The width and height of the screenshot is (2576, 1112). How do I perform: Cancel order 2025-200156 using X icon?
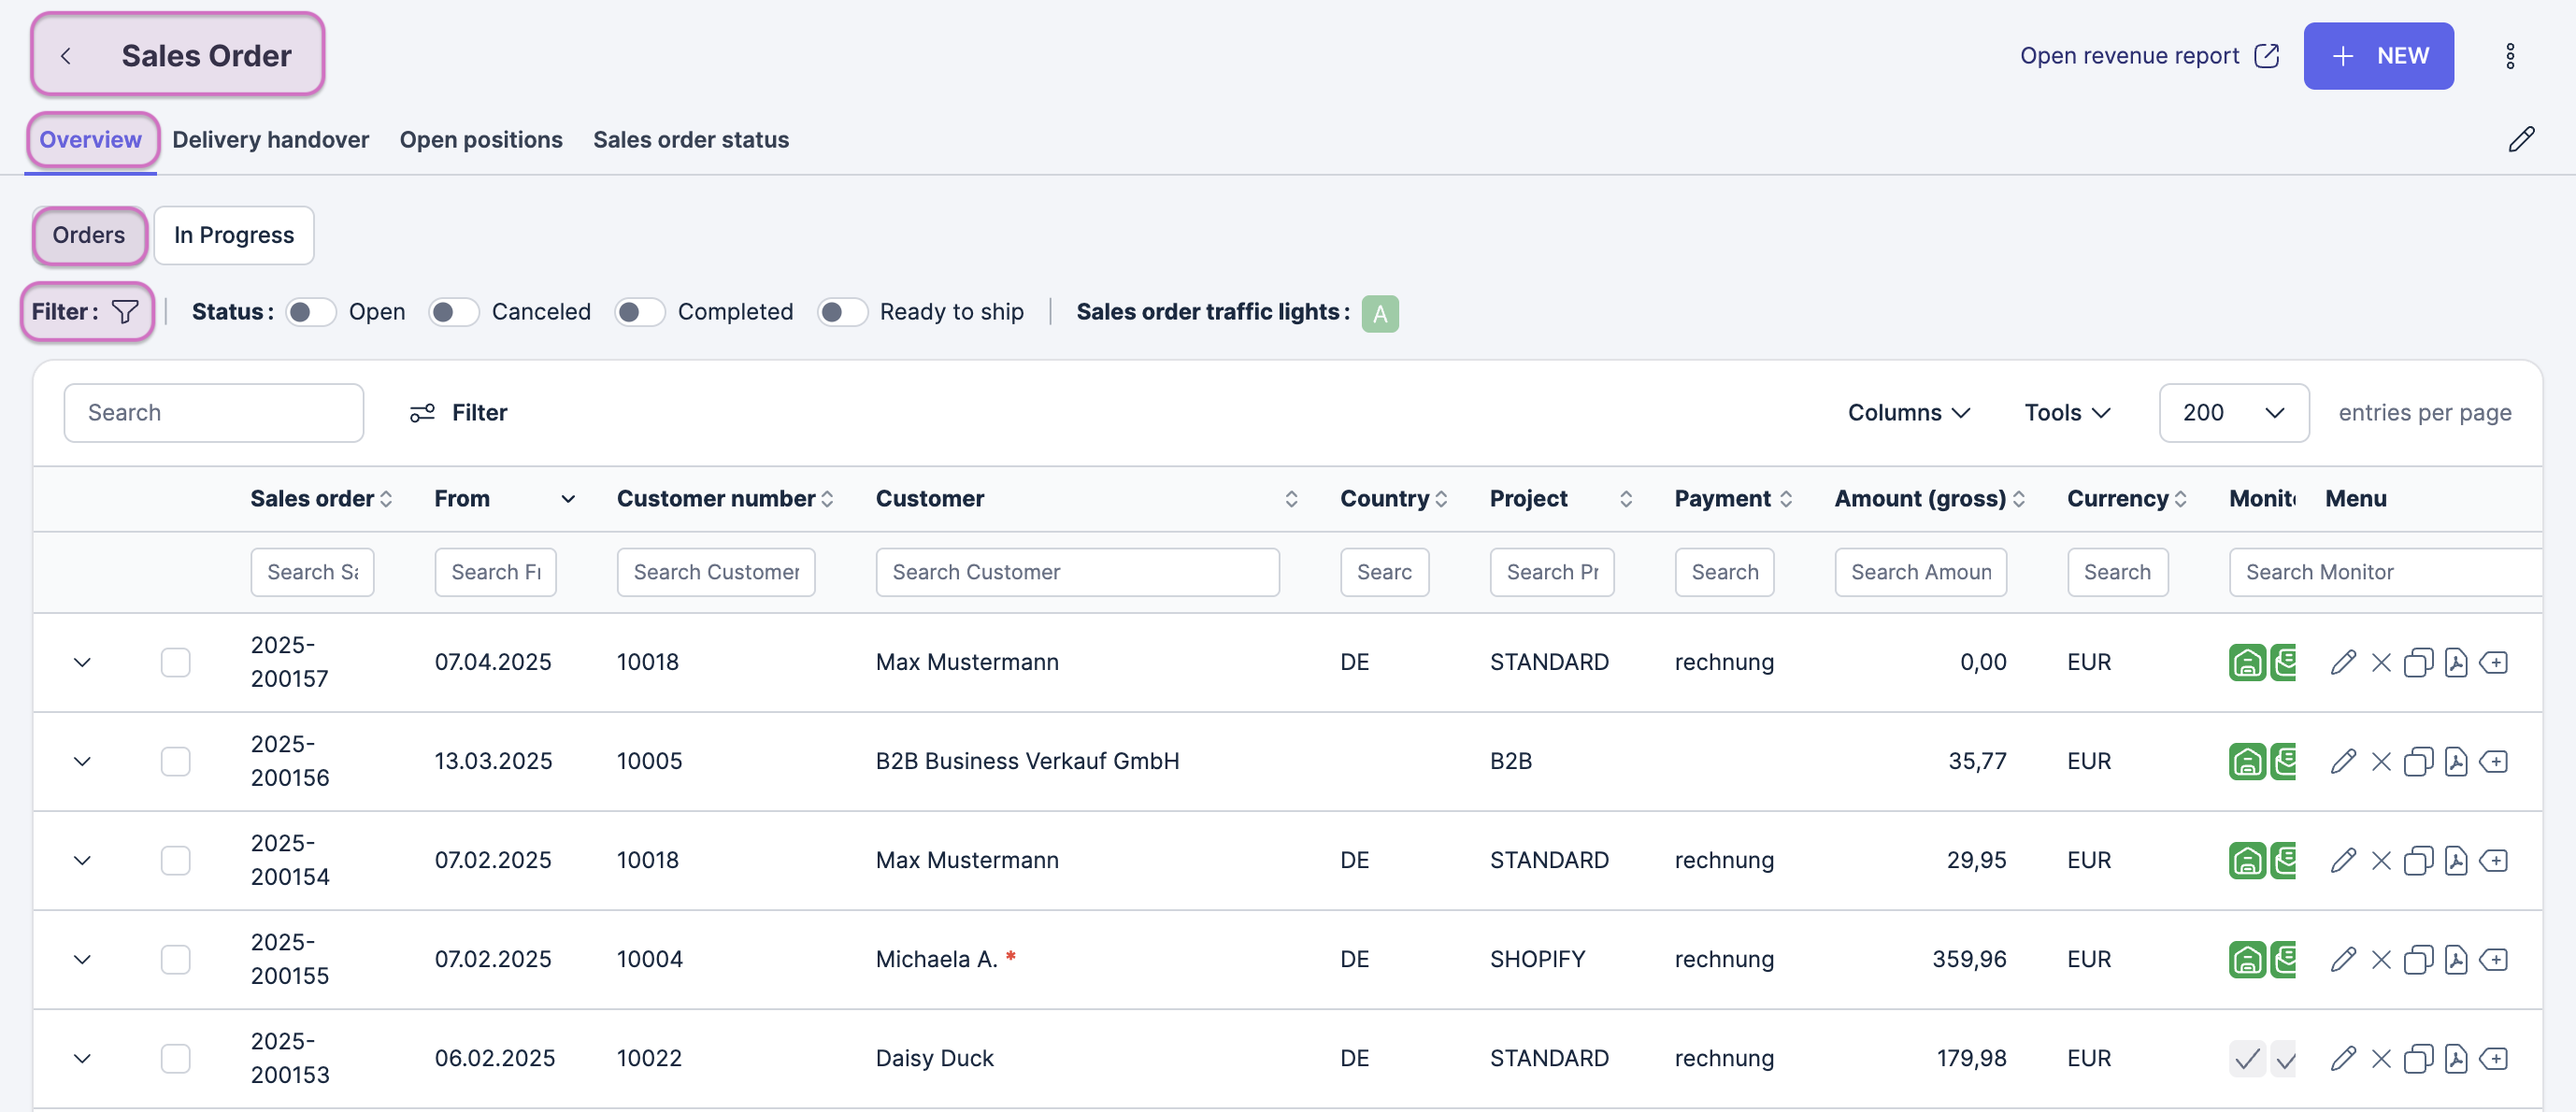point(2381,761)
